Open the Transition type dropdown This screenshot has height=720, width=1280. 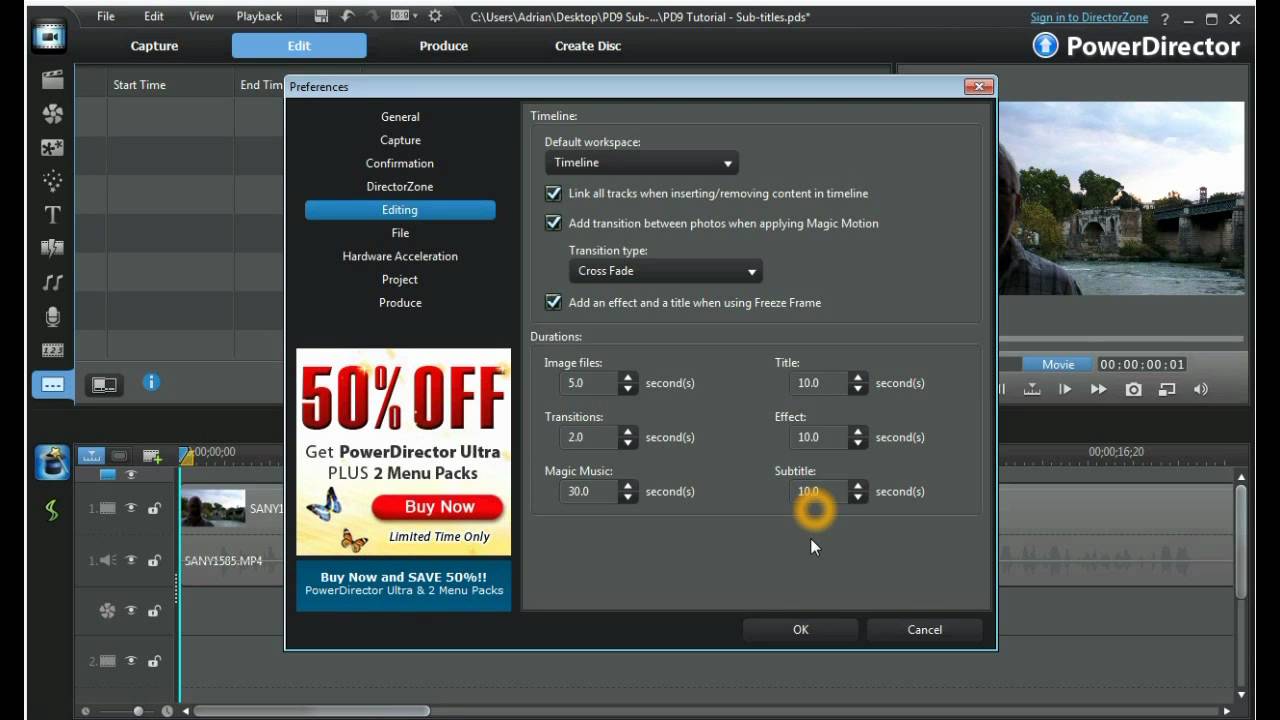(665, 271)
